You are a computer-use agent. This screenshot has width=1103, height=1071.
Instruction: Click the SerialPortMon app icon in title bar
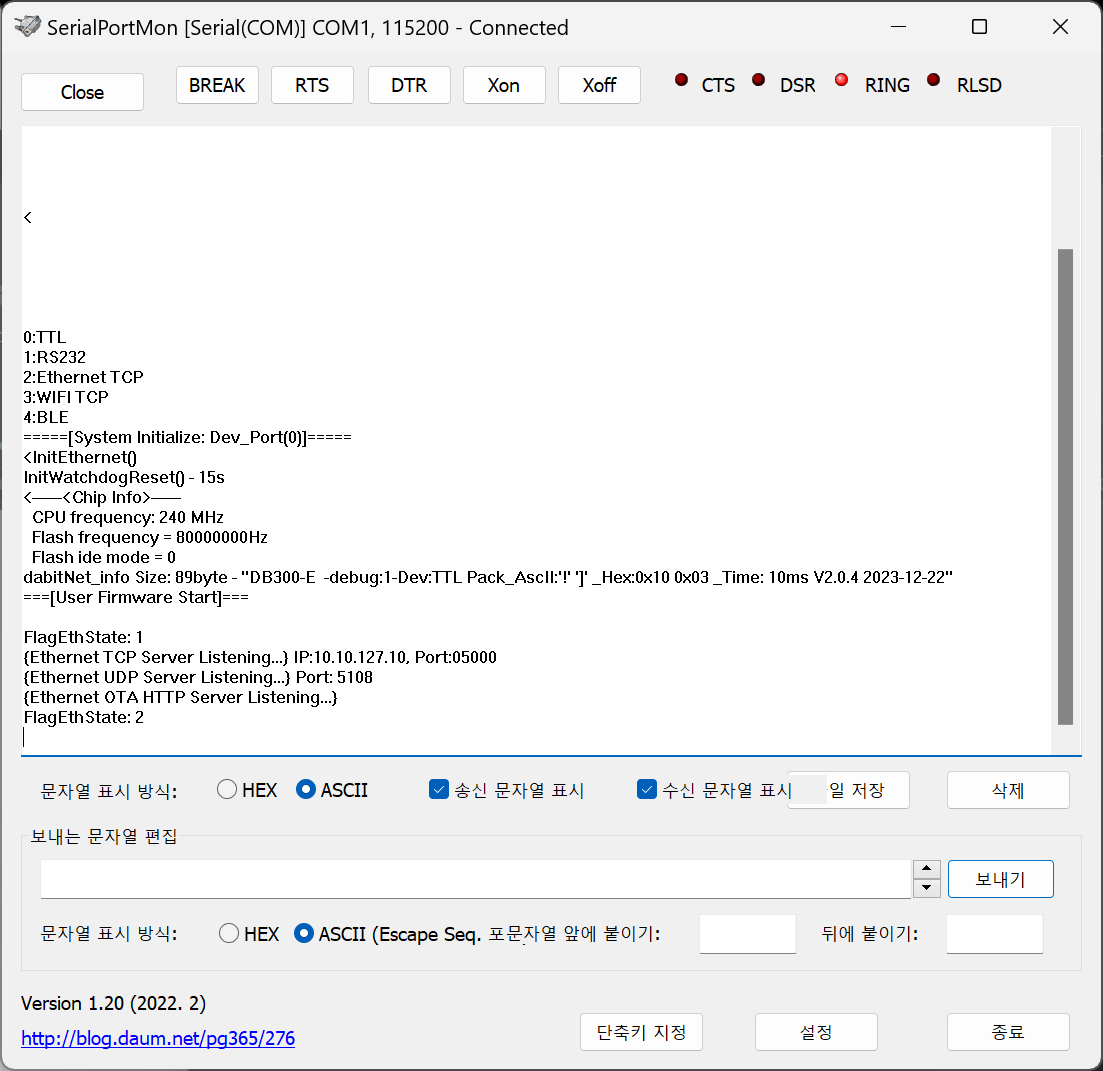click(28, 27)
